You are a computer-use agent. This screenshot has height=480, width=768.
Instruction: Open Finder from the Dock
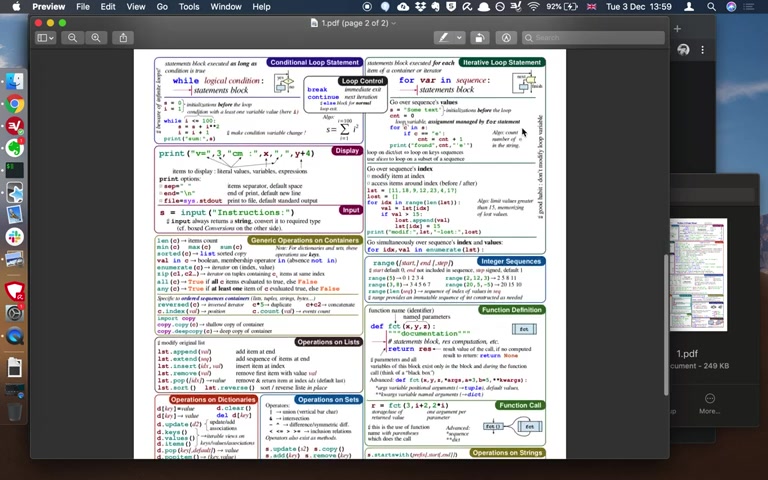(15, 81)
